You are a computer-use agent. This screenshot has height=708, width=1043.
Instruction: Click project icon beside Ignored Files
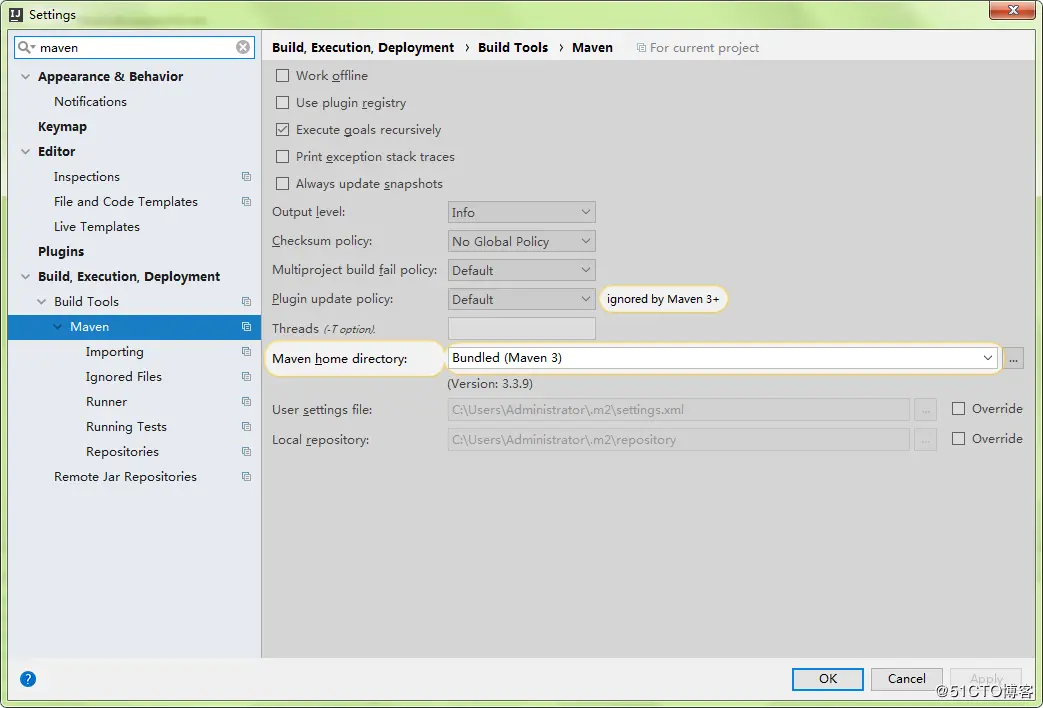pos(247,377)
